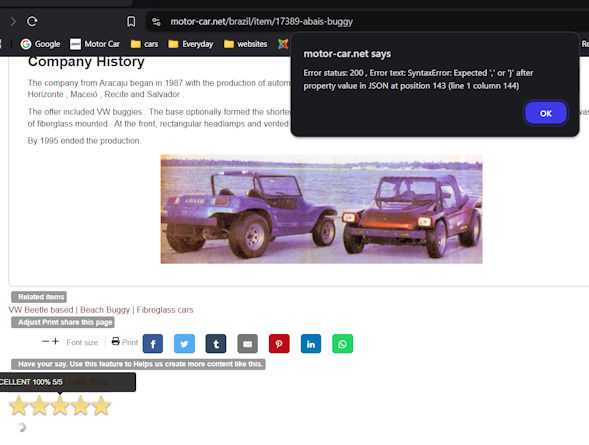This screenshot has width=589, height=445.
Task: Share page on WhatsApp
Action: click(x=343, y=344)
